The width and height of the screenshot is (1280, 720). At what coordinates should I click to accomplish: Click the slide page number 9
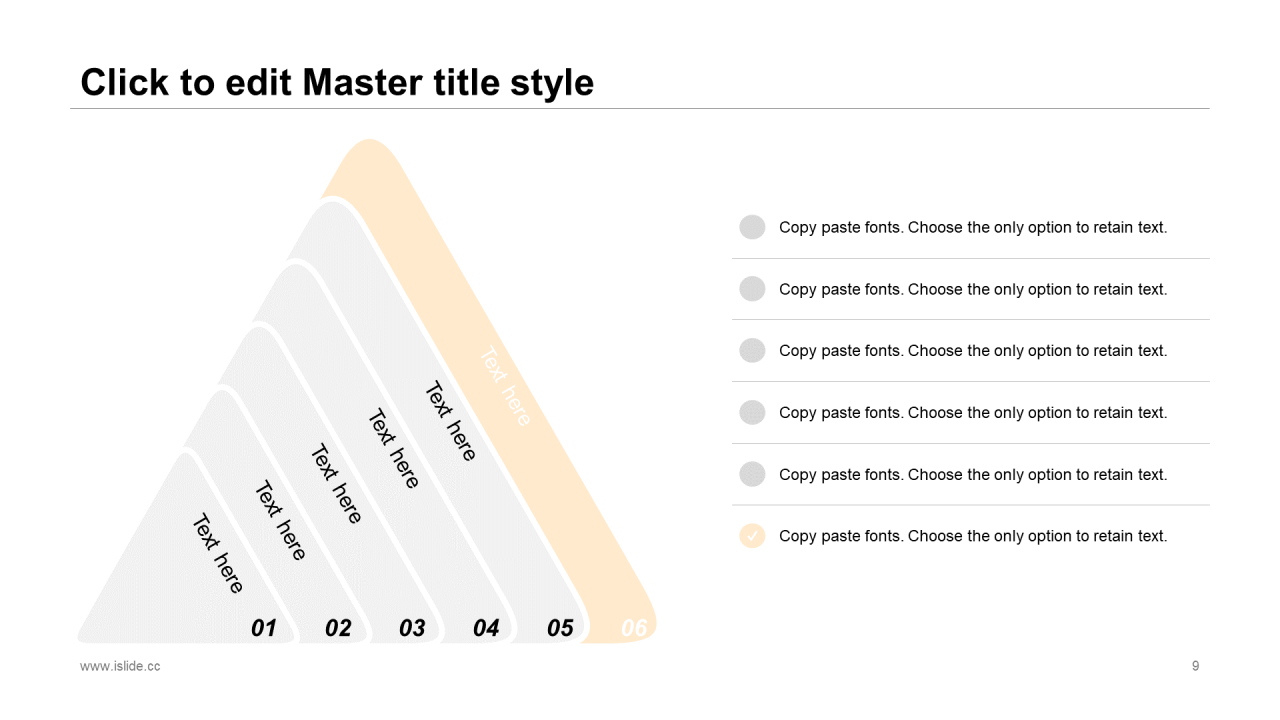pos(1195,666)
